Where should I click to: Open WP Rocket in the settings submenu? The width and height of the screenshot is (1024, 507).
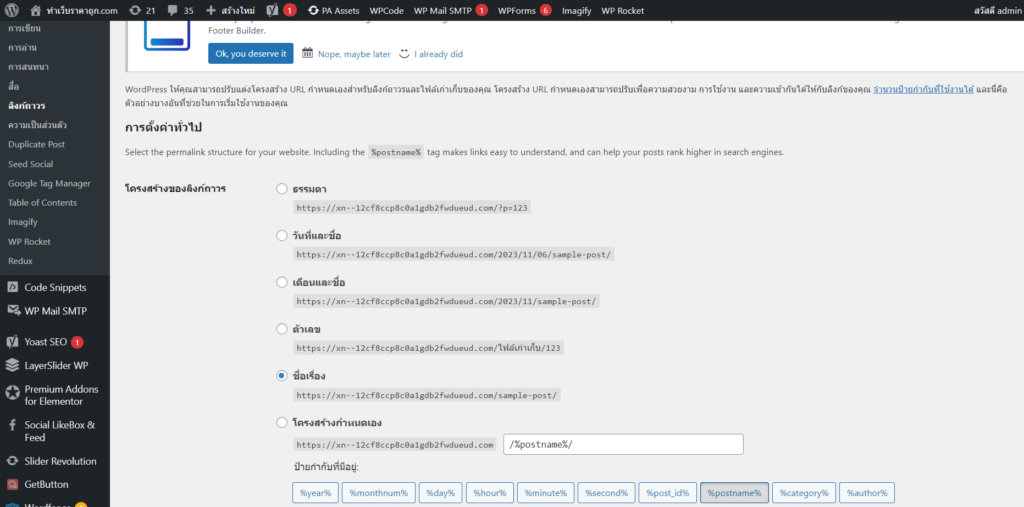pos(29,242)
